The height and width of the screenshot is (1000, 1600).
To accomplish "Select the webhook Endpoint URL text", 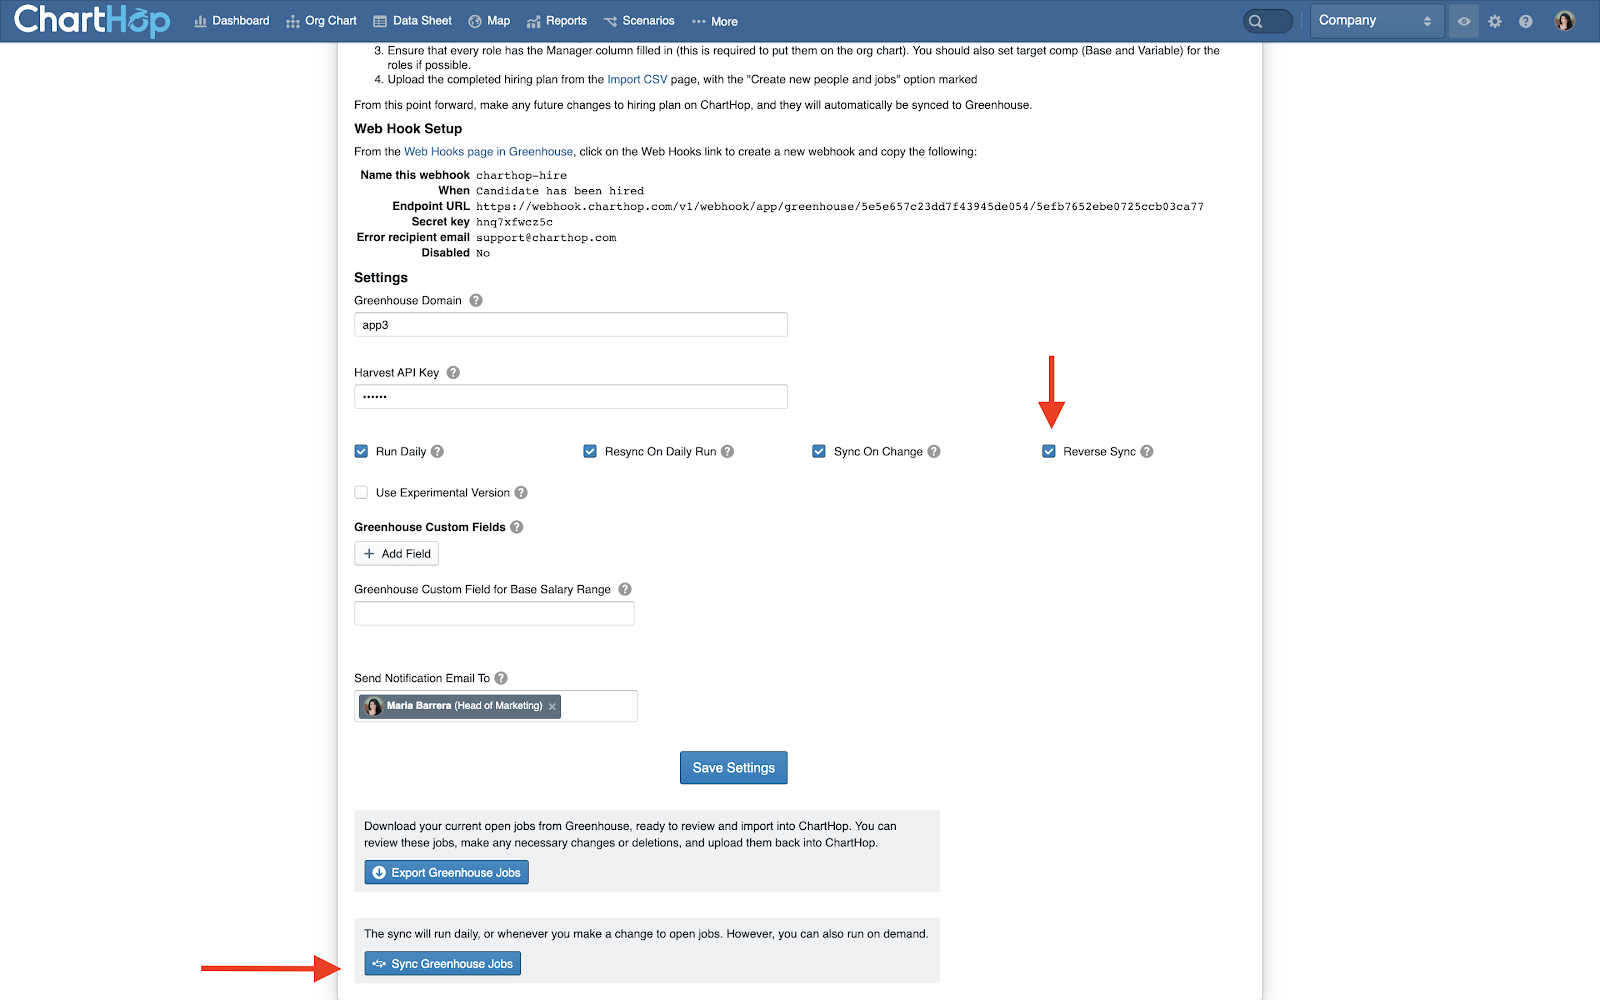I will pyautogui.click(x=840, y=207).
